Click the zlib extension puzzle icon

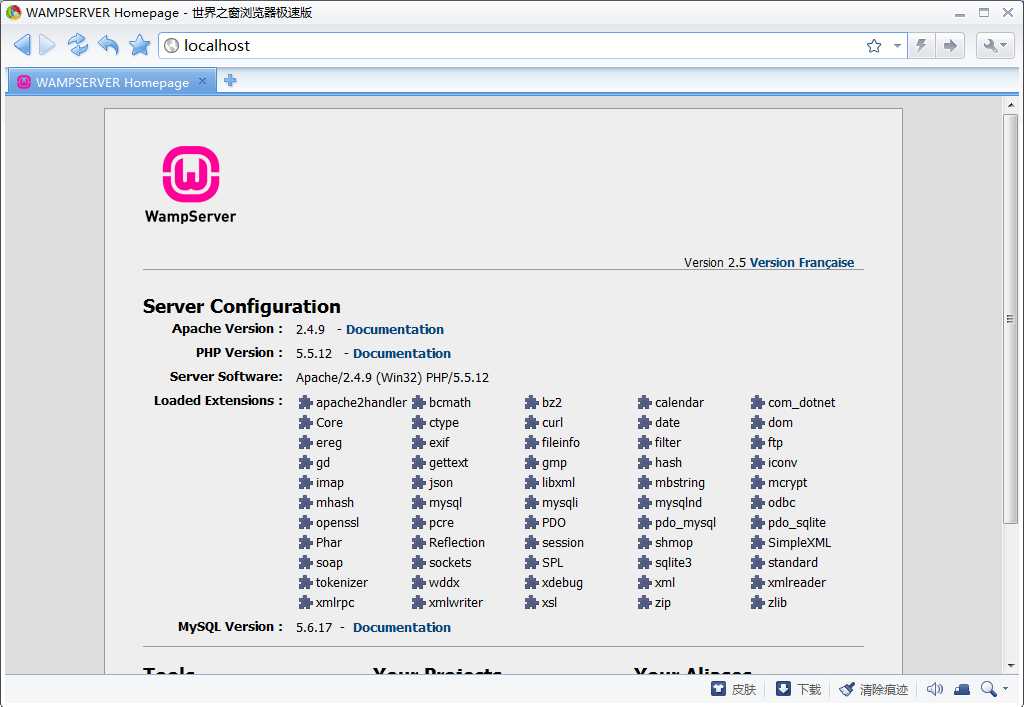click(x=758, y=603)
